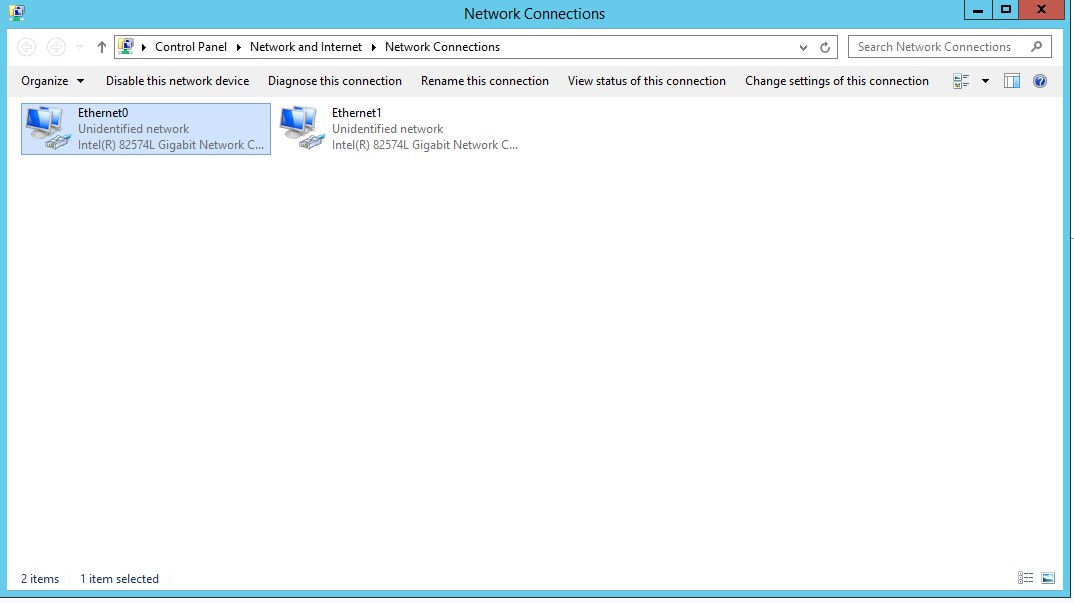
Task: Refresh the Network Connections view
Action: pyautogui.click(x=825, y=47)
